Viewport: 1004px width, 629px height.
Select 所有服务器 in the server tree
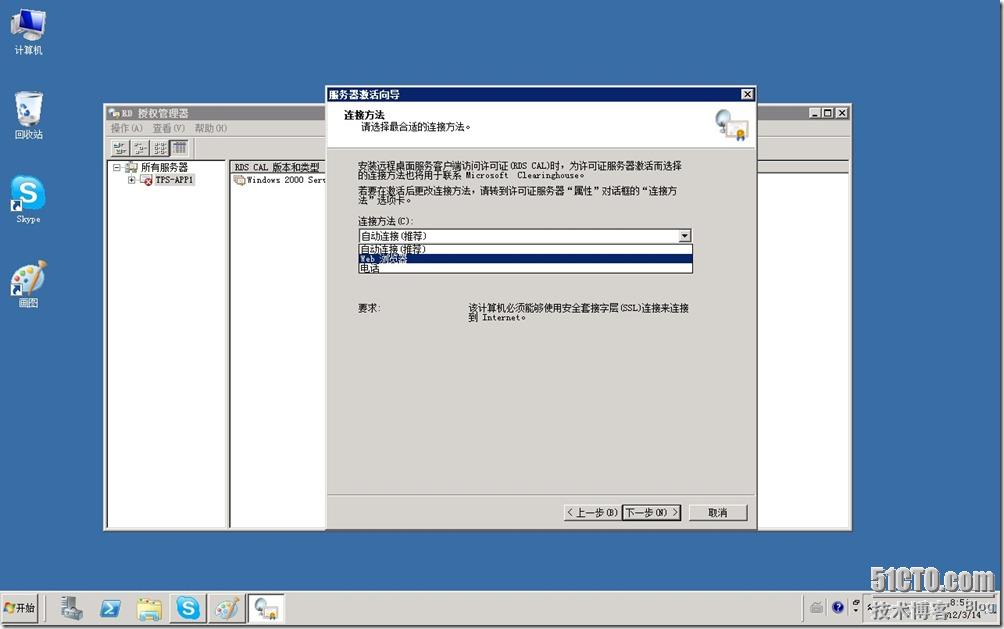coord(165,168)
